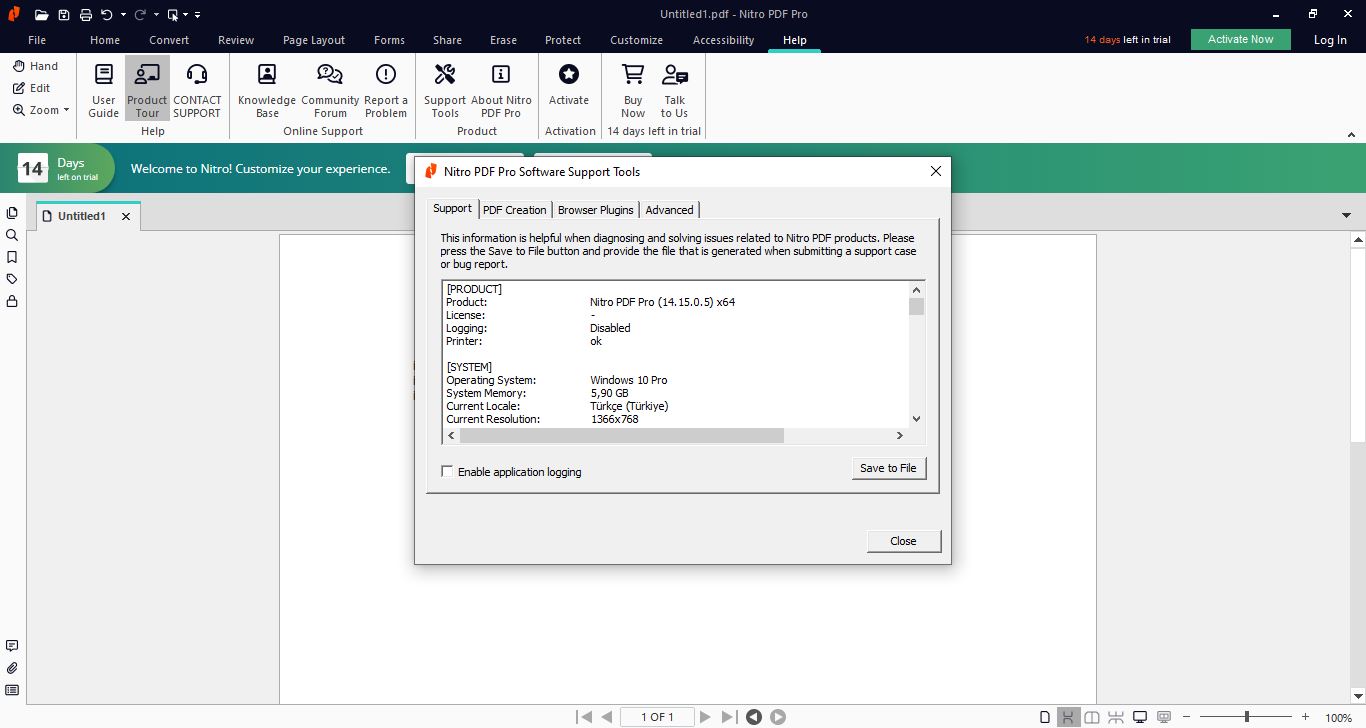Screen dimensions: 1366x728
Task: Open the Comments panel at sidebar bottom
Action: pos(12,646)
